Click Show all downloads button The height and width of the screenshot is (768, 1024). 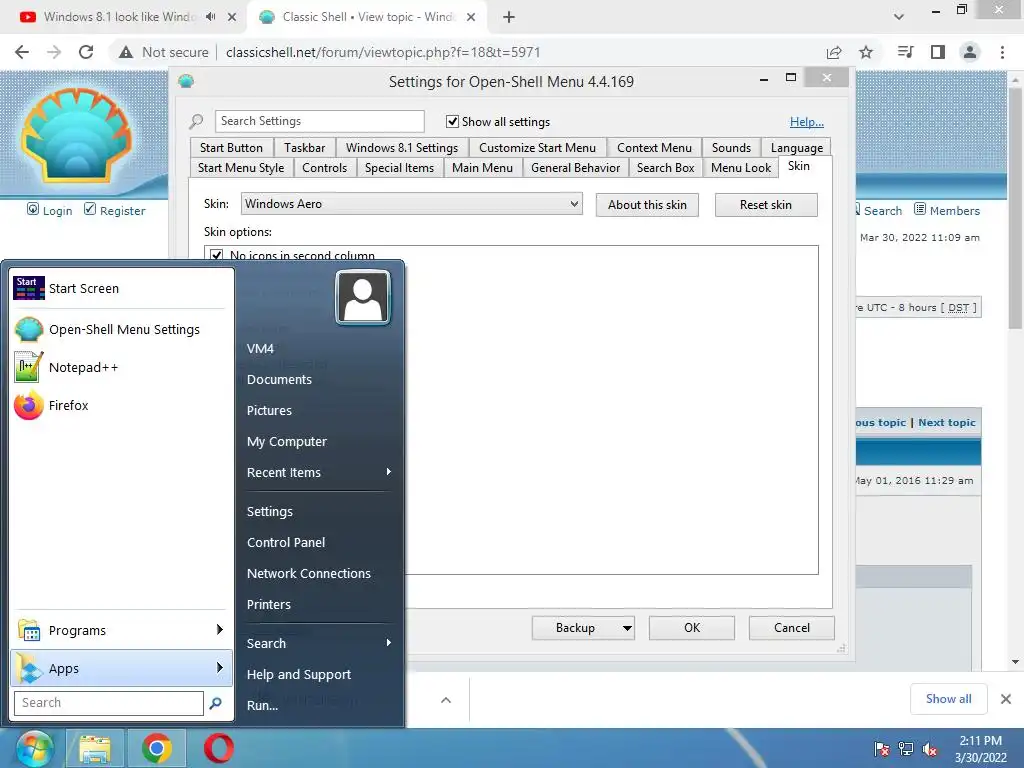point(948,699)
